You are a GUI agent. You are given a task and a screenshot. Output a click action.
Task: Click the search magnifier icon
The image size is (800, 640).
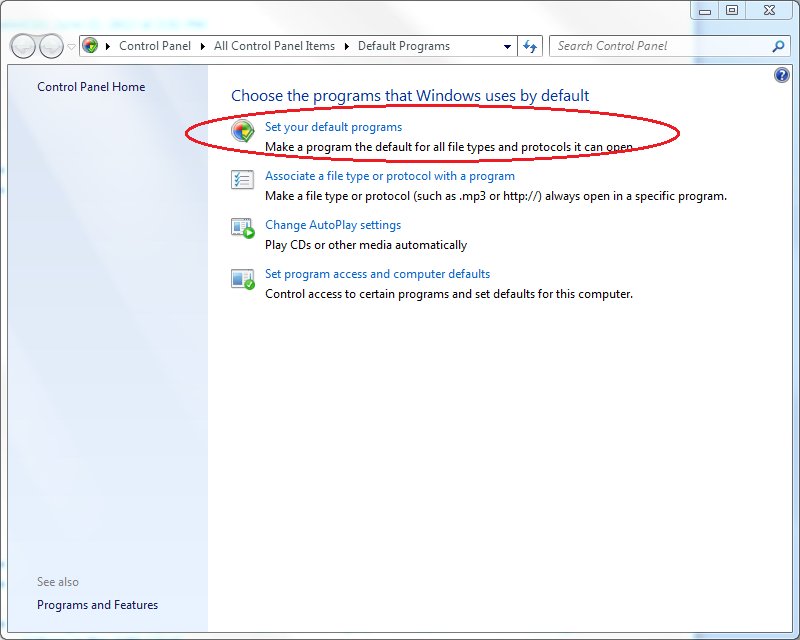click(779, 46)
